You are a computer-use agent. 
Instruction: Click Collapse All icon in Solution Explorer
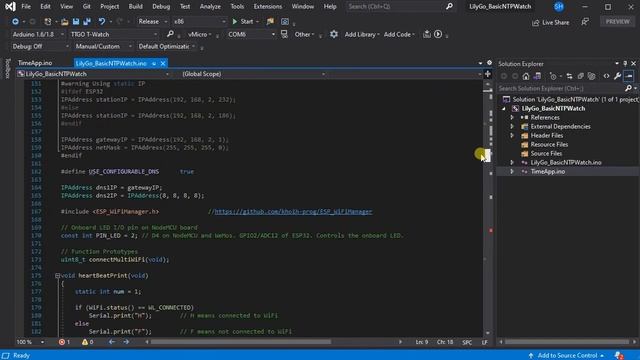point(580,76)
